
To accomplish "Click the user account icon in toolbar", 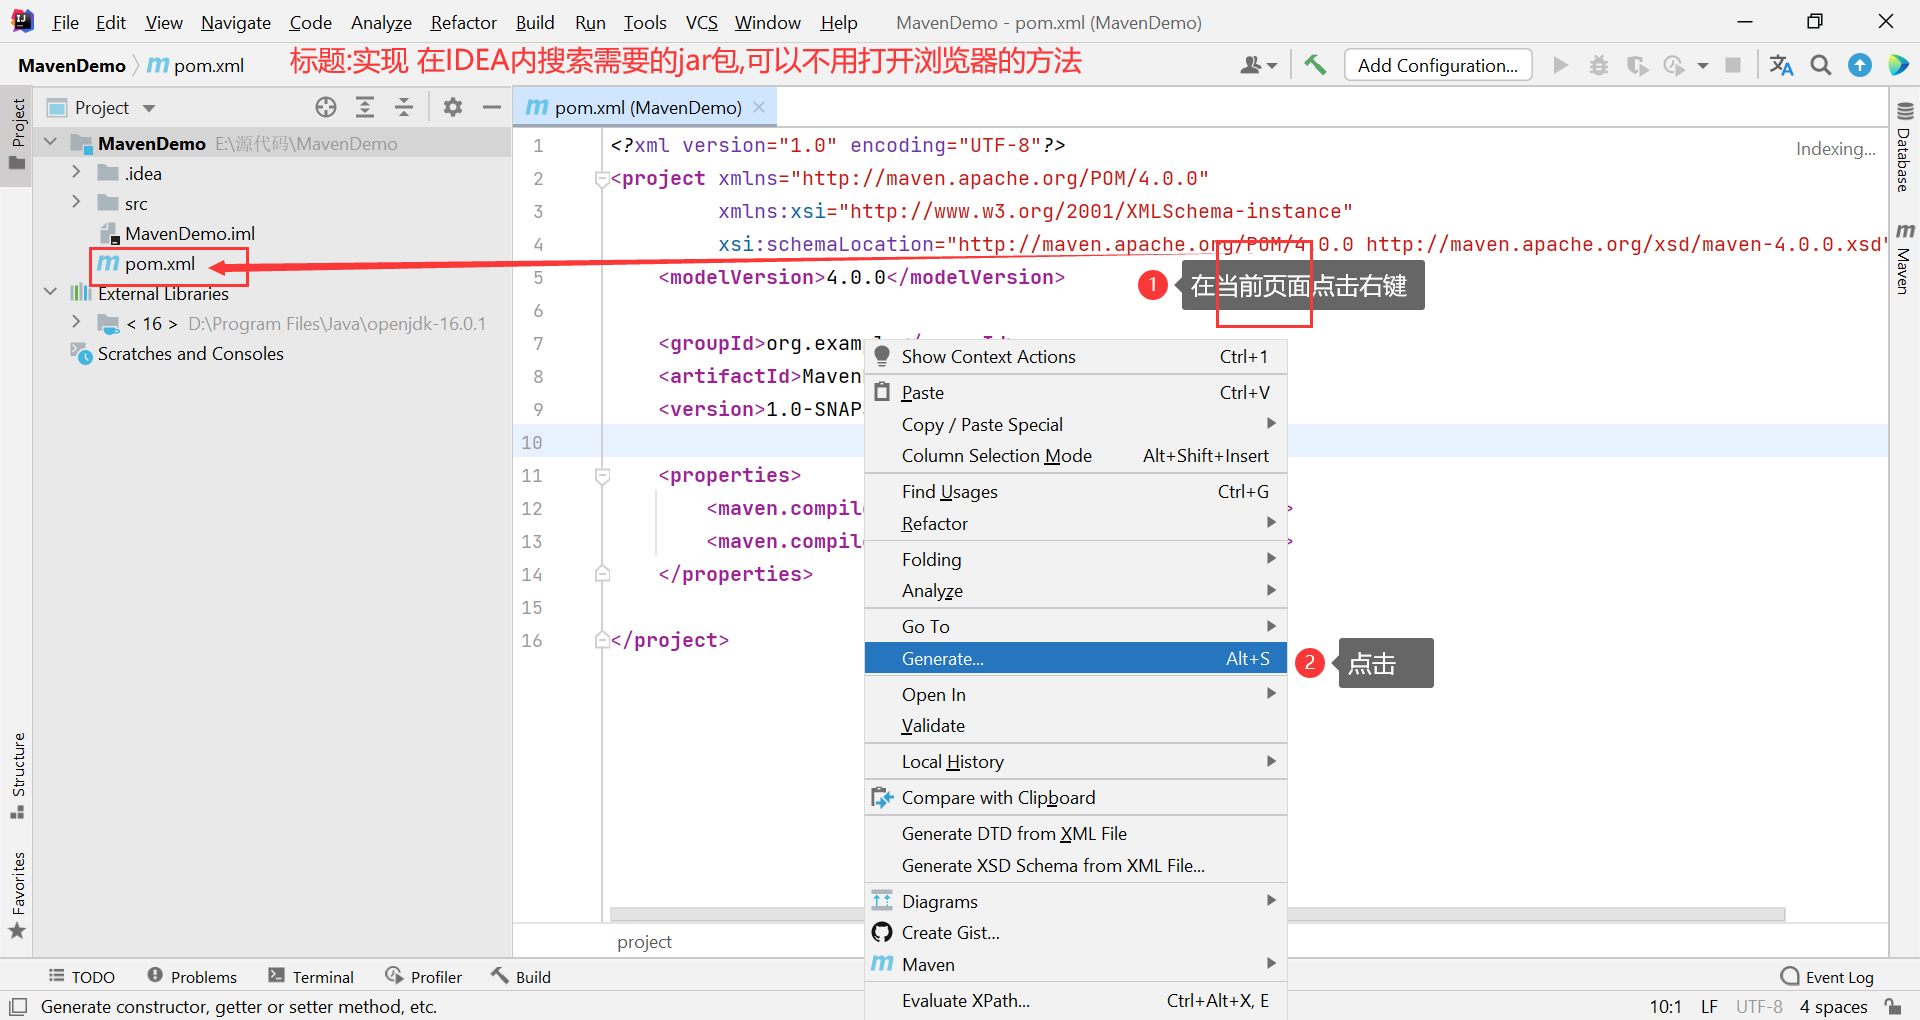I will [1258, 65].
